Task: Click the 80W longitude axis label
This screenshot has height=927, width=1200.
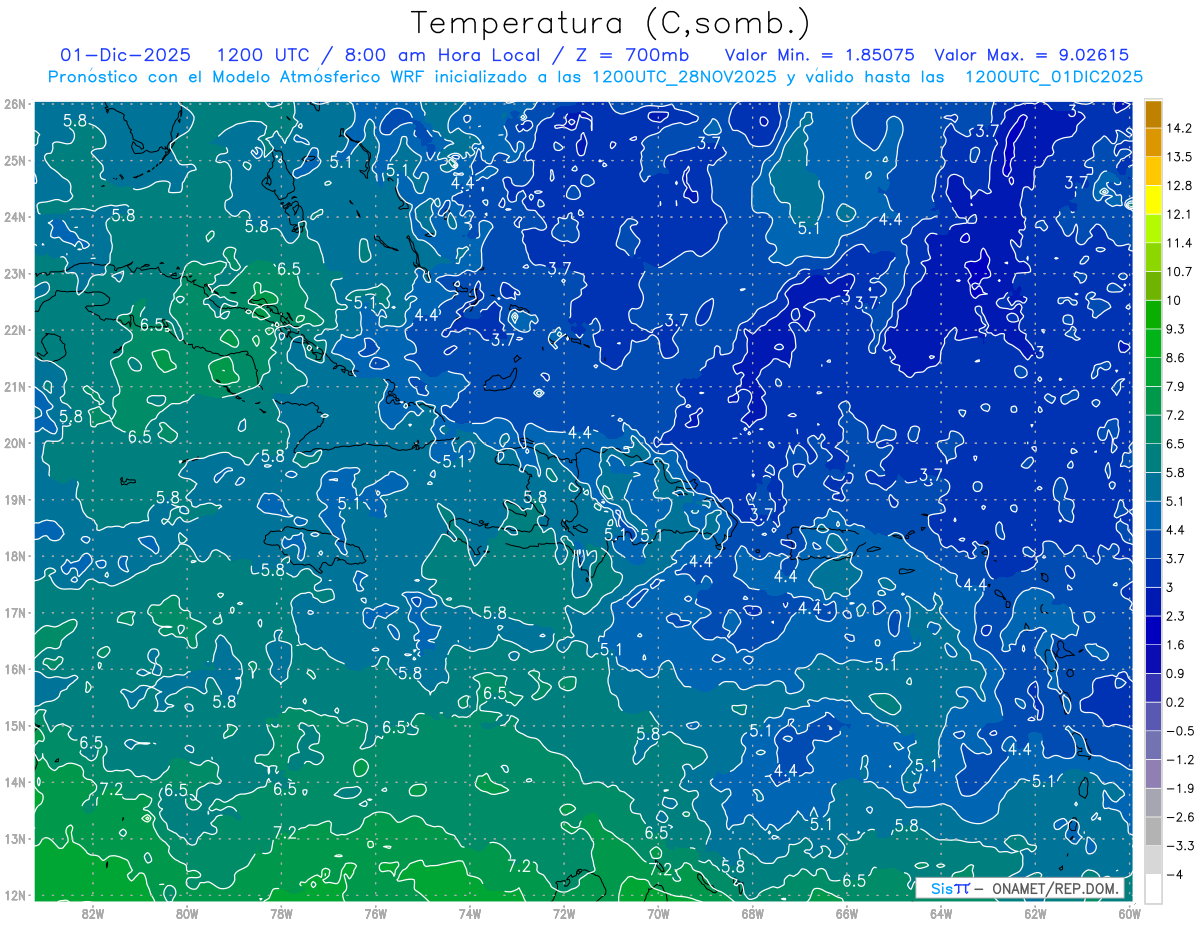Action: click(186, 913)
